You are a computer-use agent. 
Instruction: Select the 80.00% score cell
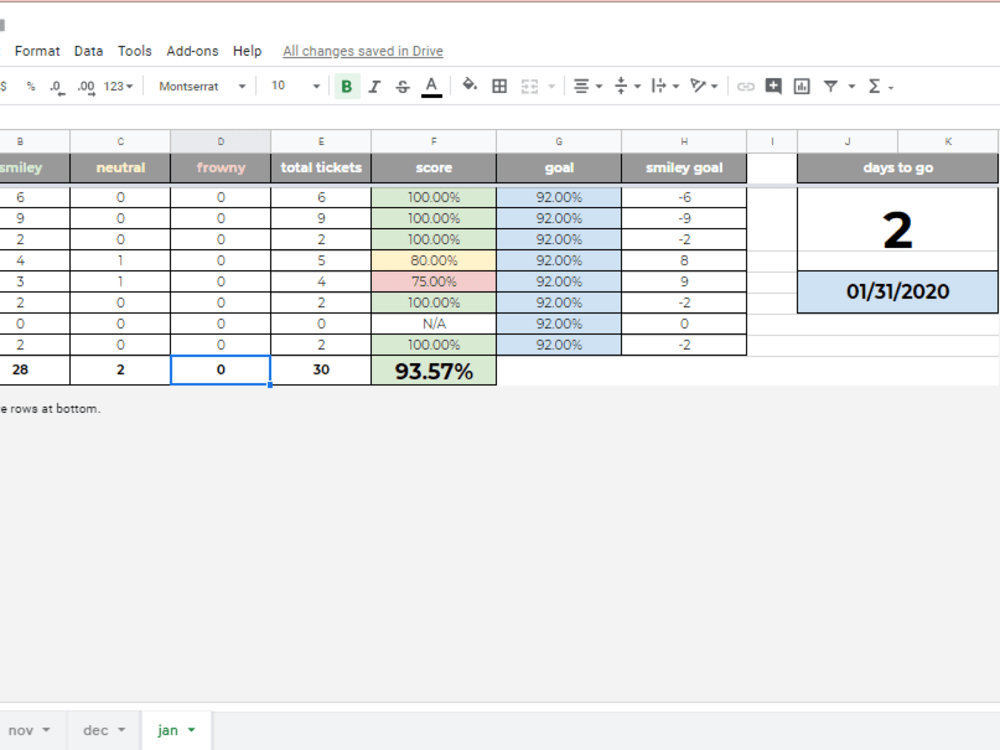434,260
